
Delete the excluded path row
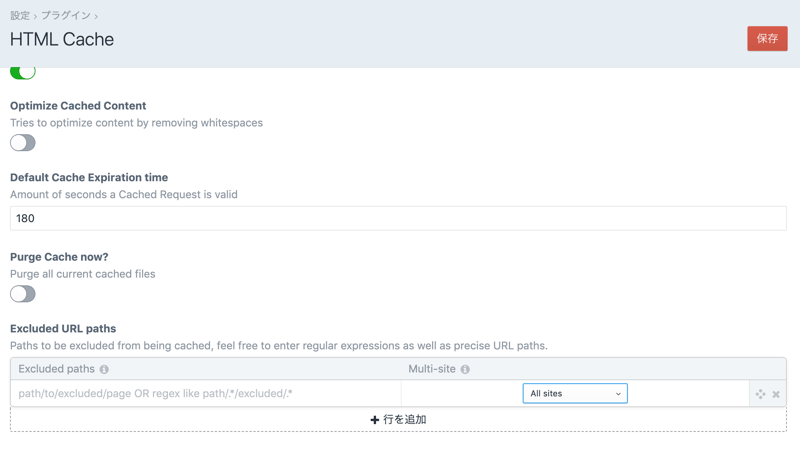point(776,394)
